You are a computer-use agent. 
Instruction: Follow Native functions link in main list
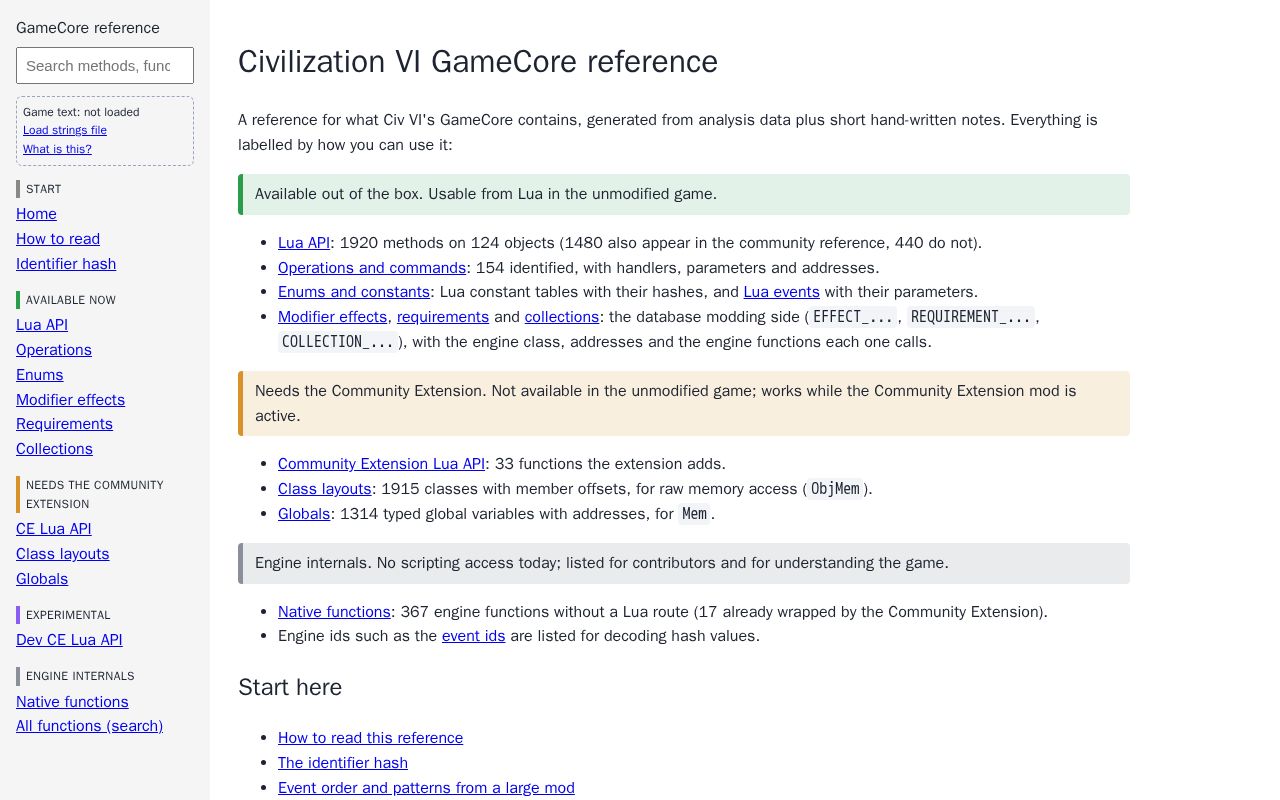334,612
